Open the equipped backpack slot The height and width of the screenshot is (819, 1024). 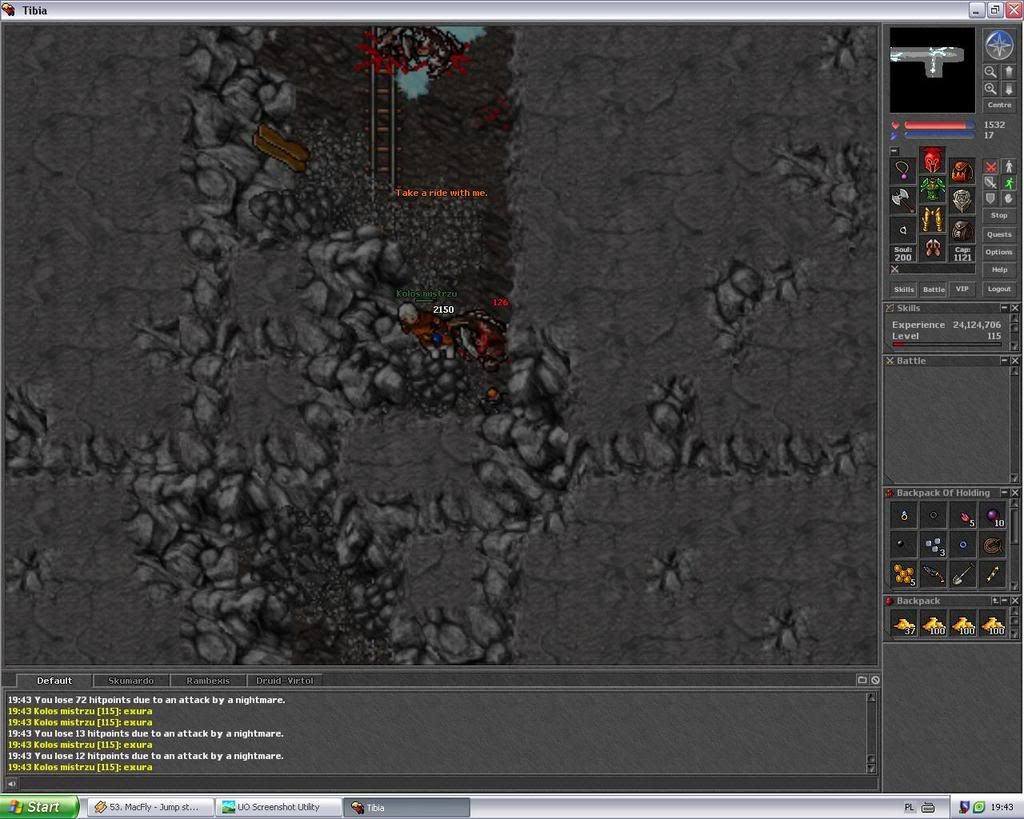[963, 170]
